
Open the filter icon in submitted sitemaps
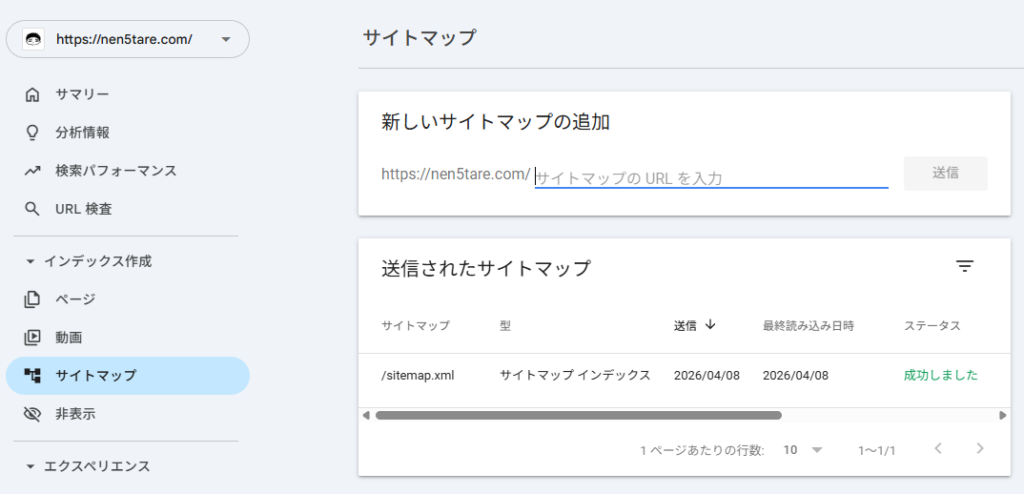(x=964, y=267)
